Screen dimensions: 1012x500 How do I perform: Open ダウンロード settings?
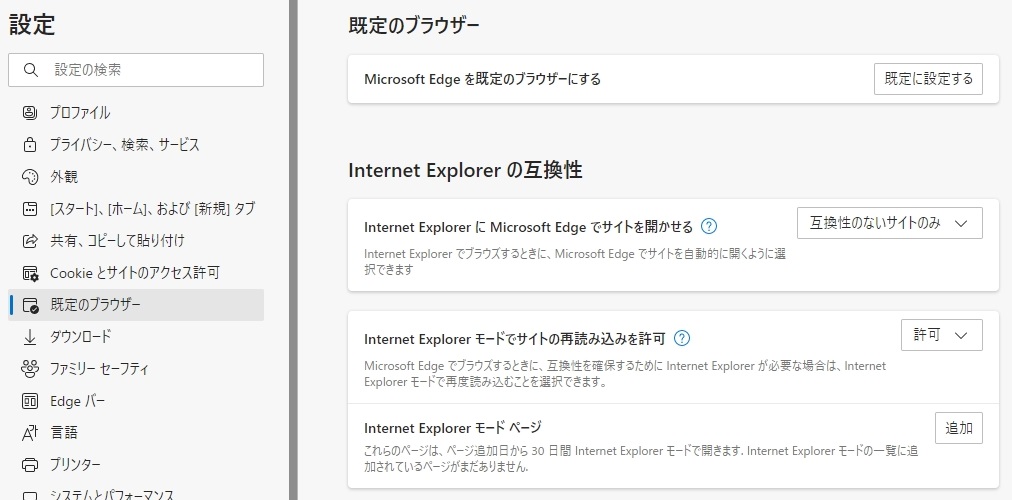pos(136,337)
